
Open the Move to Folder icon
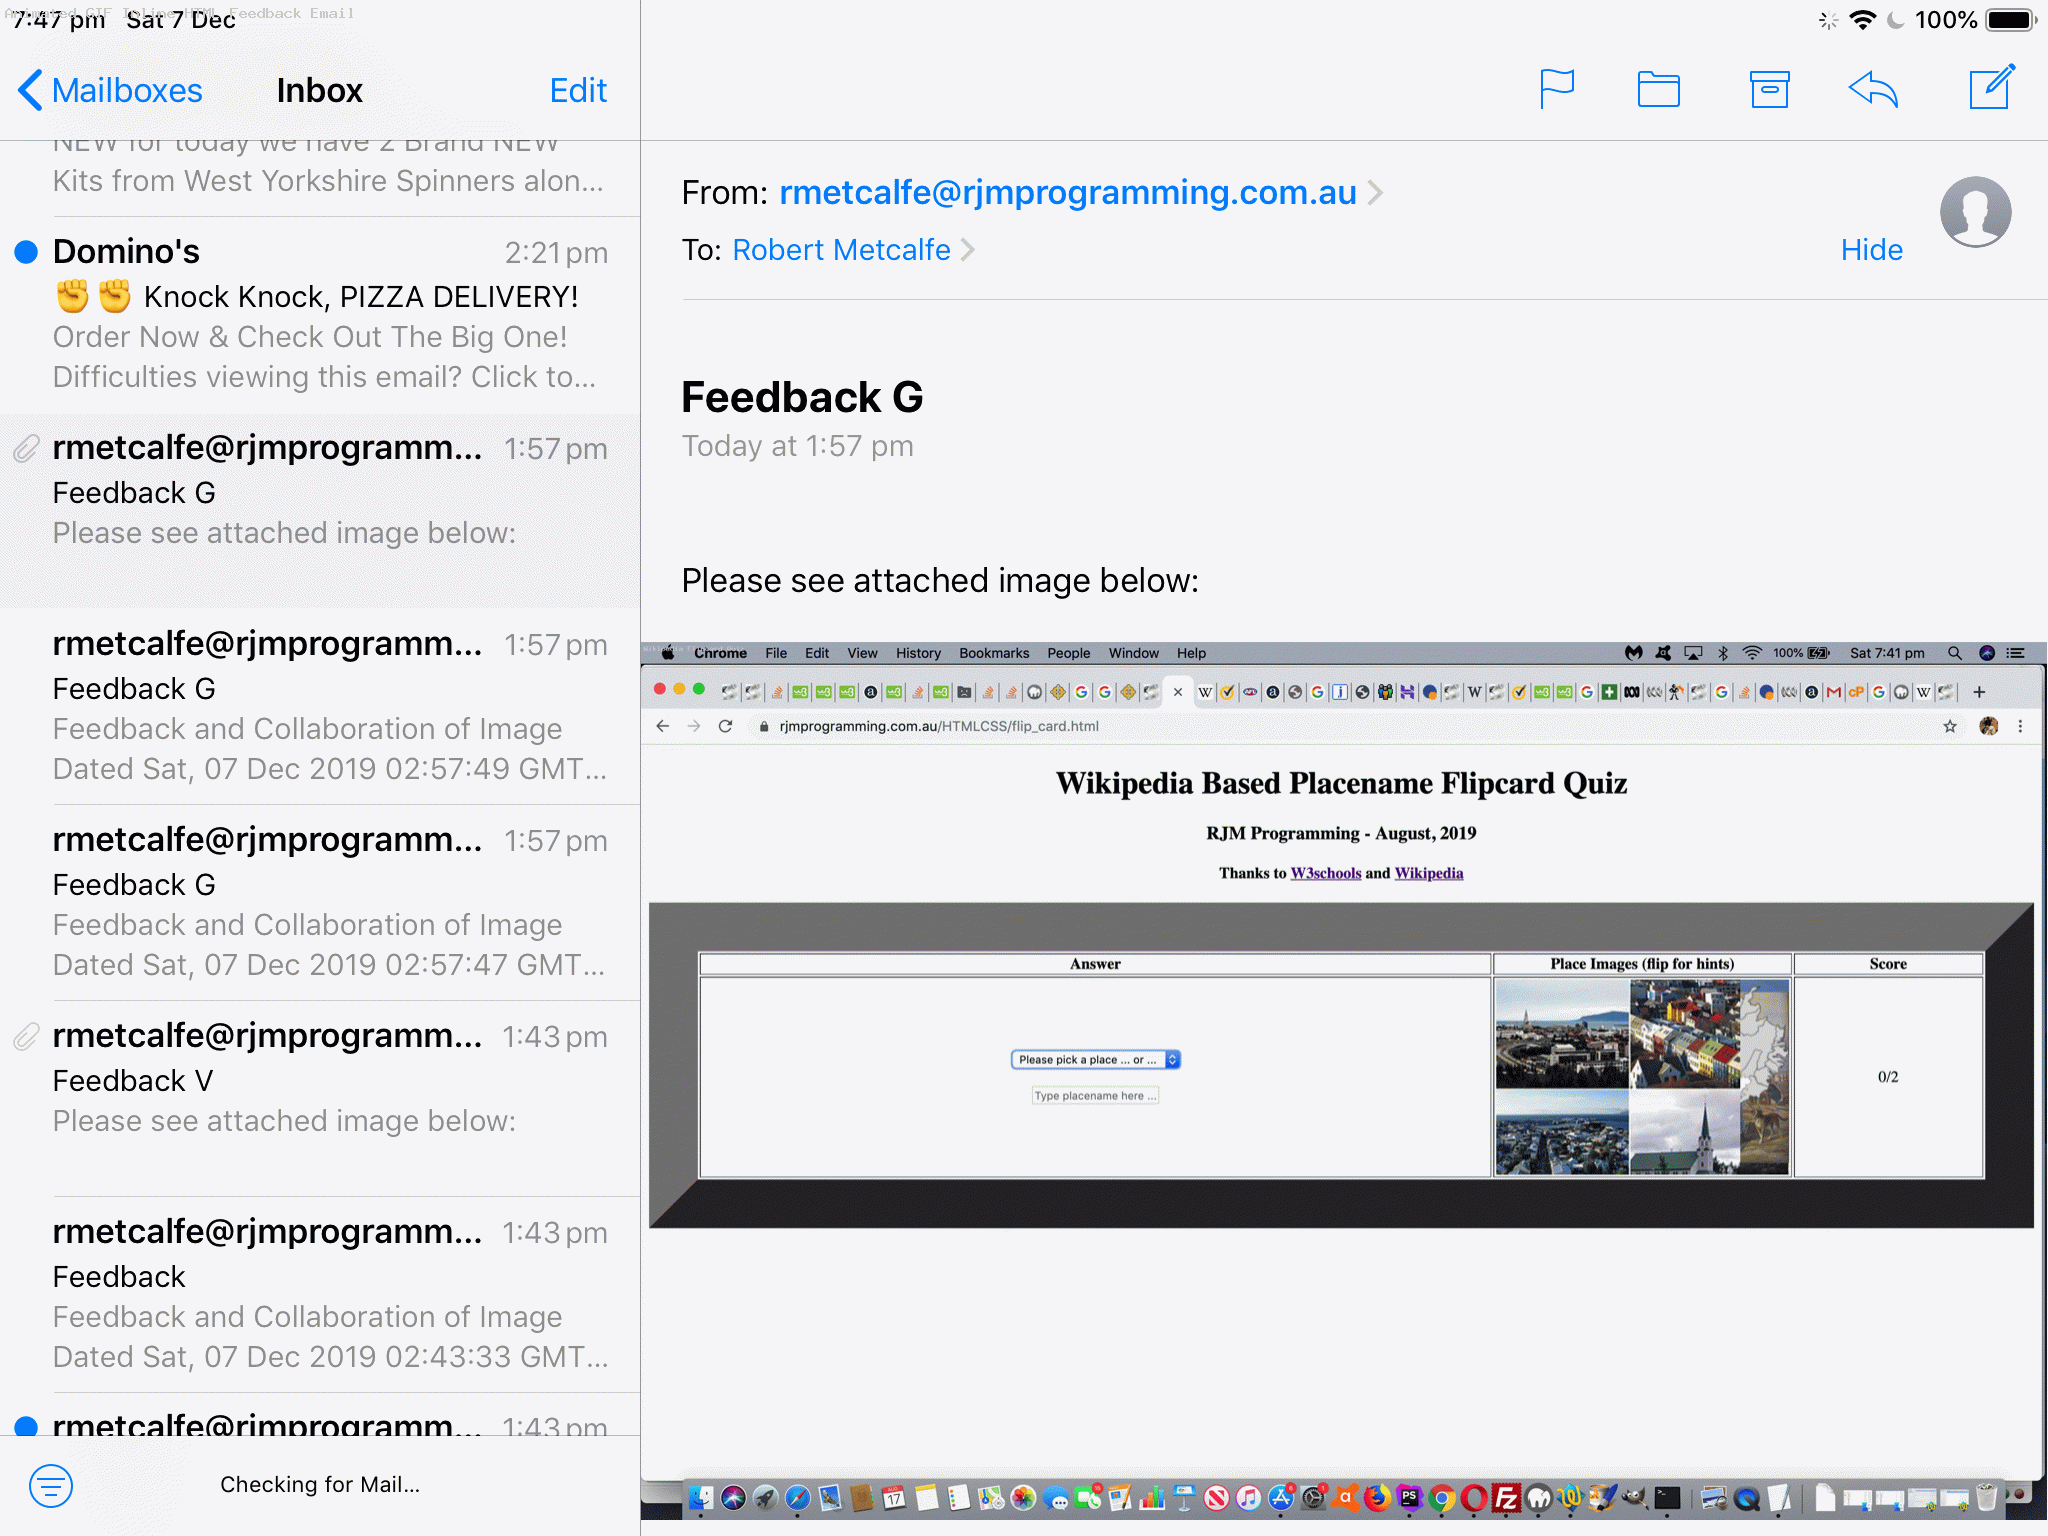[1657, 89]
